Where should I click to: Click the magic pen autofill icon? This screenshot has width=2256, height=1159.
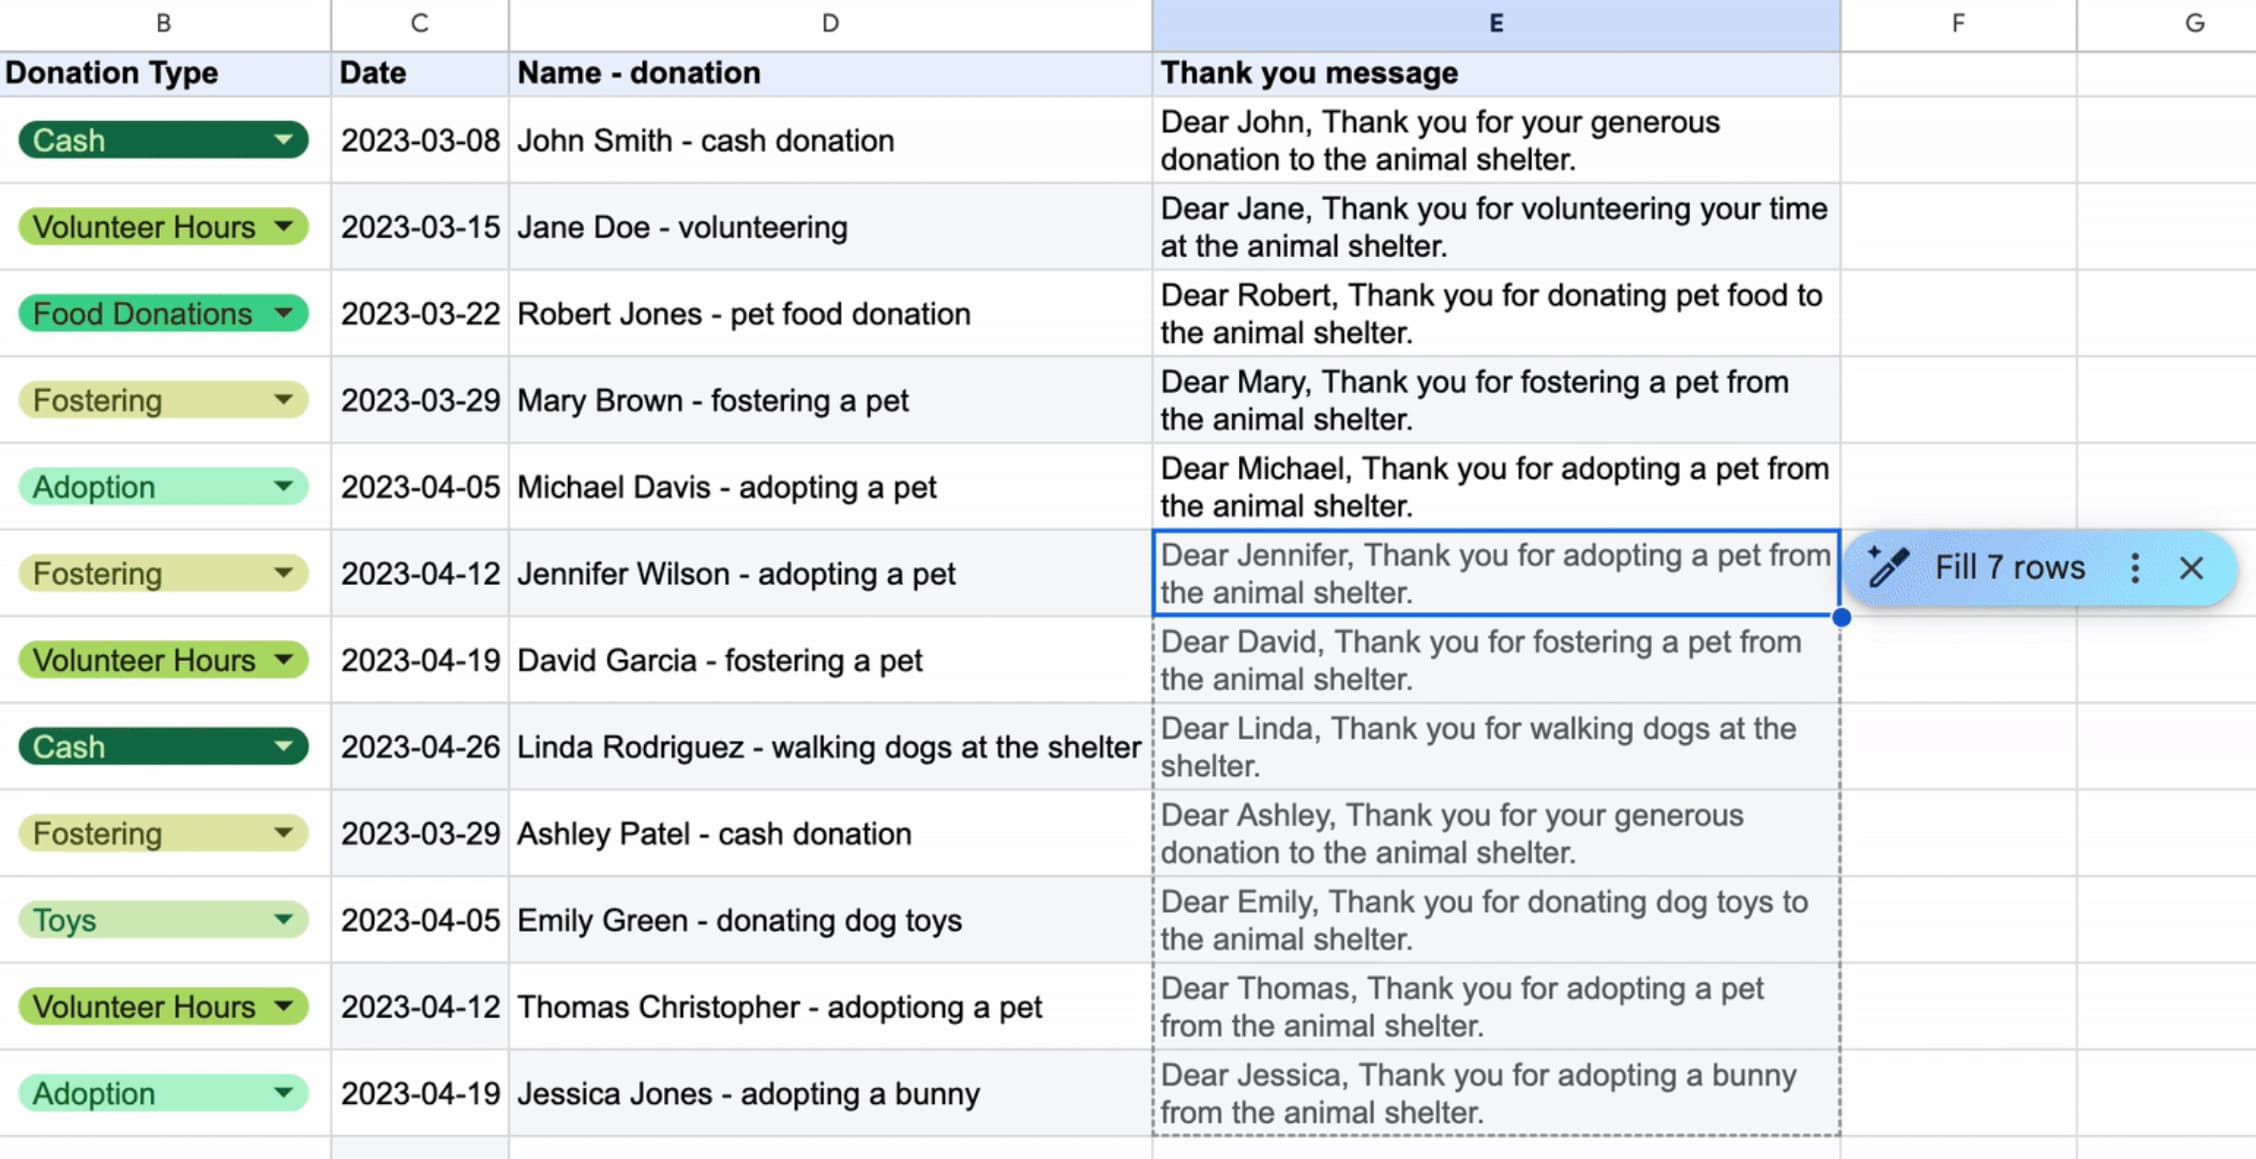click(x=1889, y=567)
